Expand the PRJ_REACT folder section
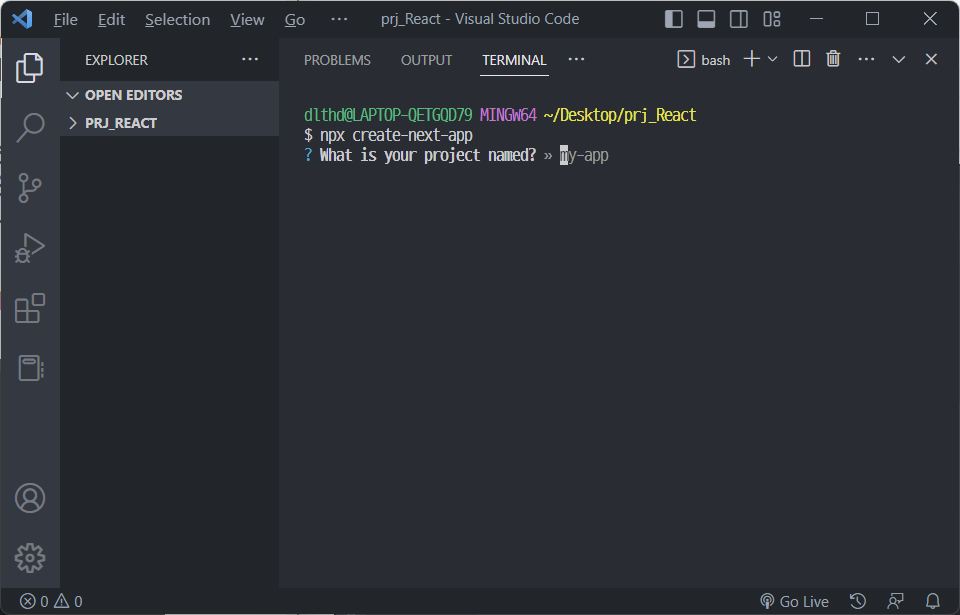Image resolution: width=960 pixels, height=615 pixels. click(170, 123)
